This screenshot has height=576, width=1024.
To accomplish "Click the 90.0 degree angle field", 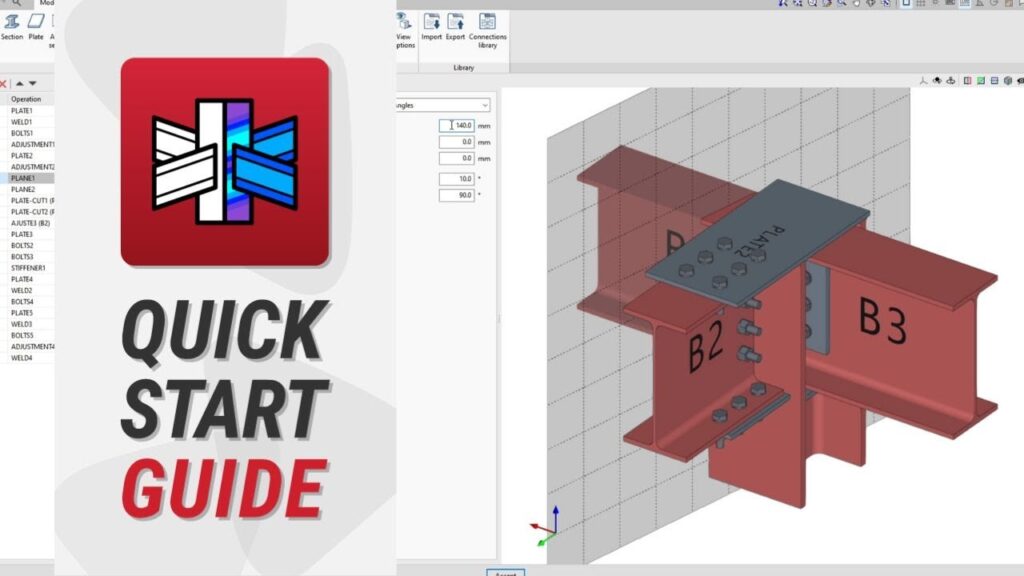I will pos(457,195).
